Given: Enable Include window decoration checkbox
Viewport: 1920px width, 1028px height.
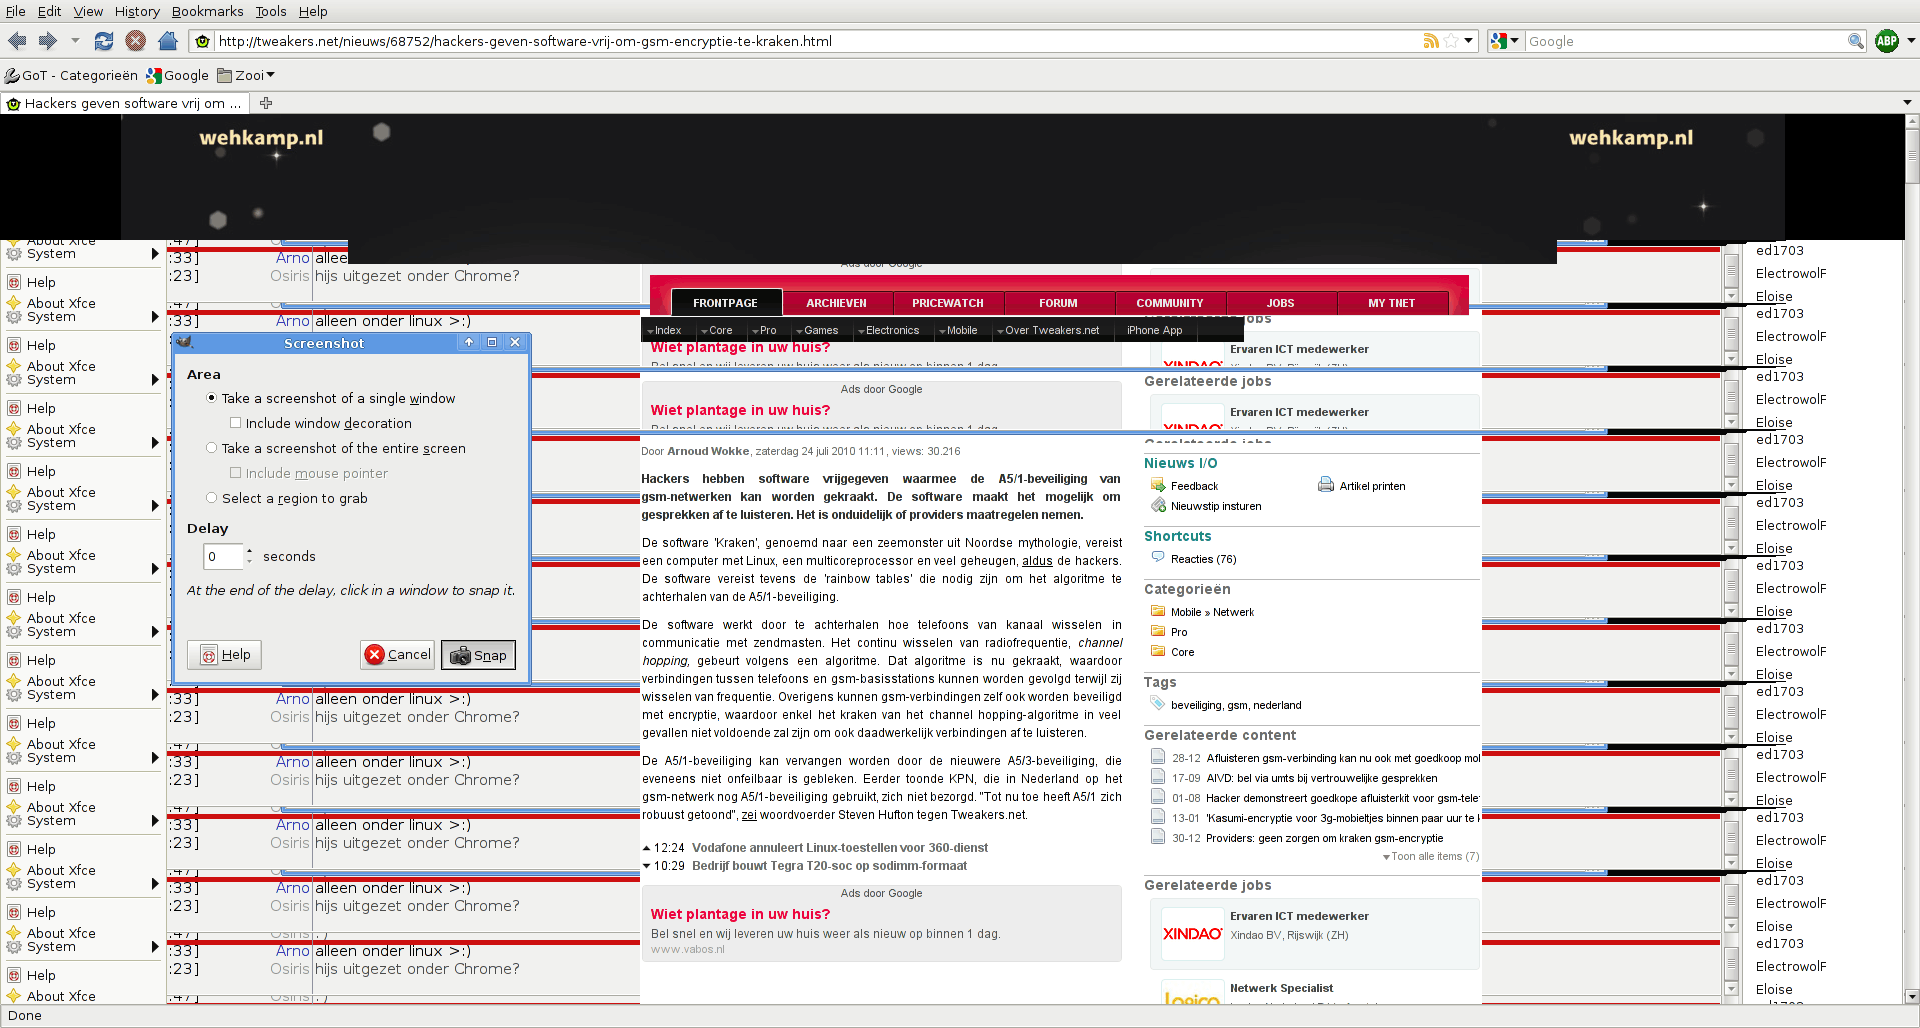Looking at the screenshot, I should coord(235,423).
